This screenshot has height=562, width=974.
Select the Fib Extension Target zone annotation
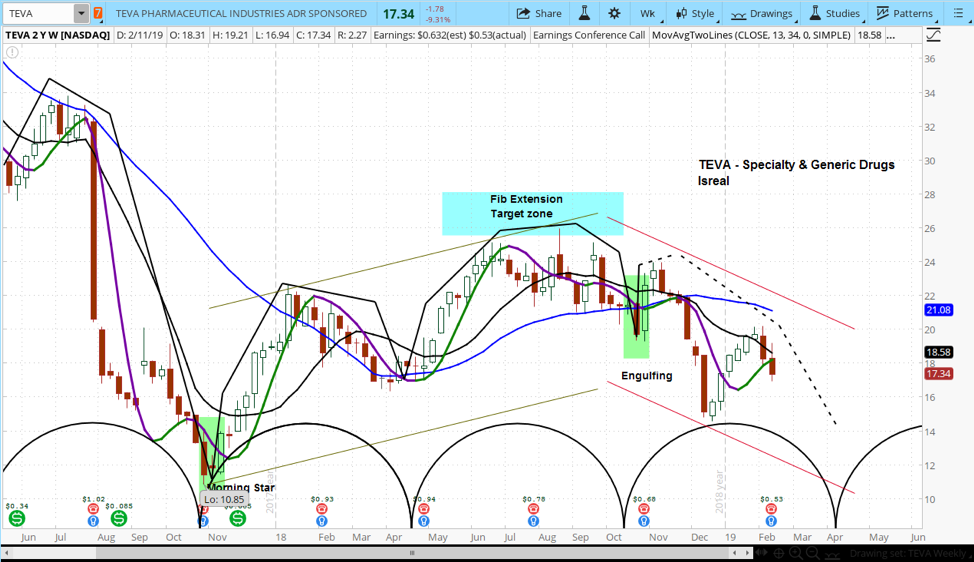(x=526, y=206)
